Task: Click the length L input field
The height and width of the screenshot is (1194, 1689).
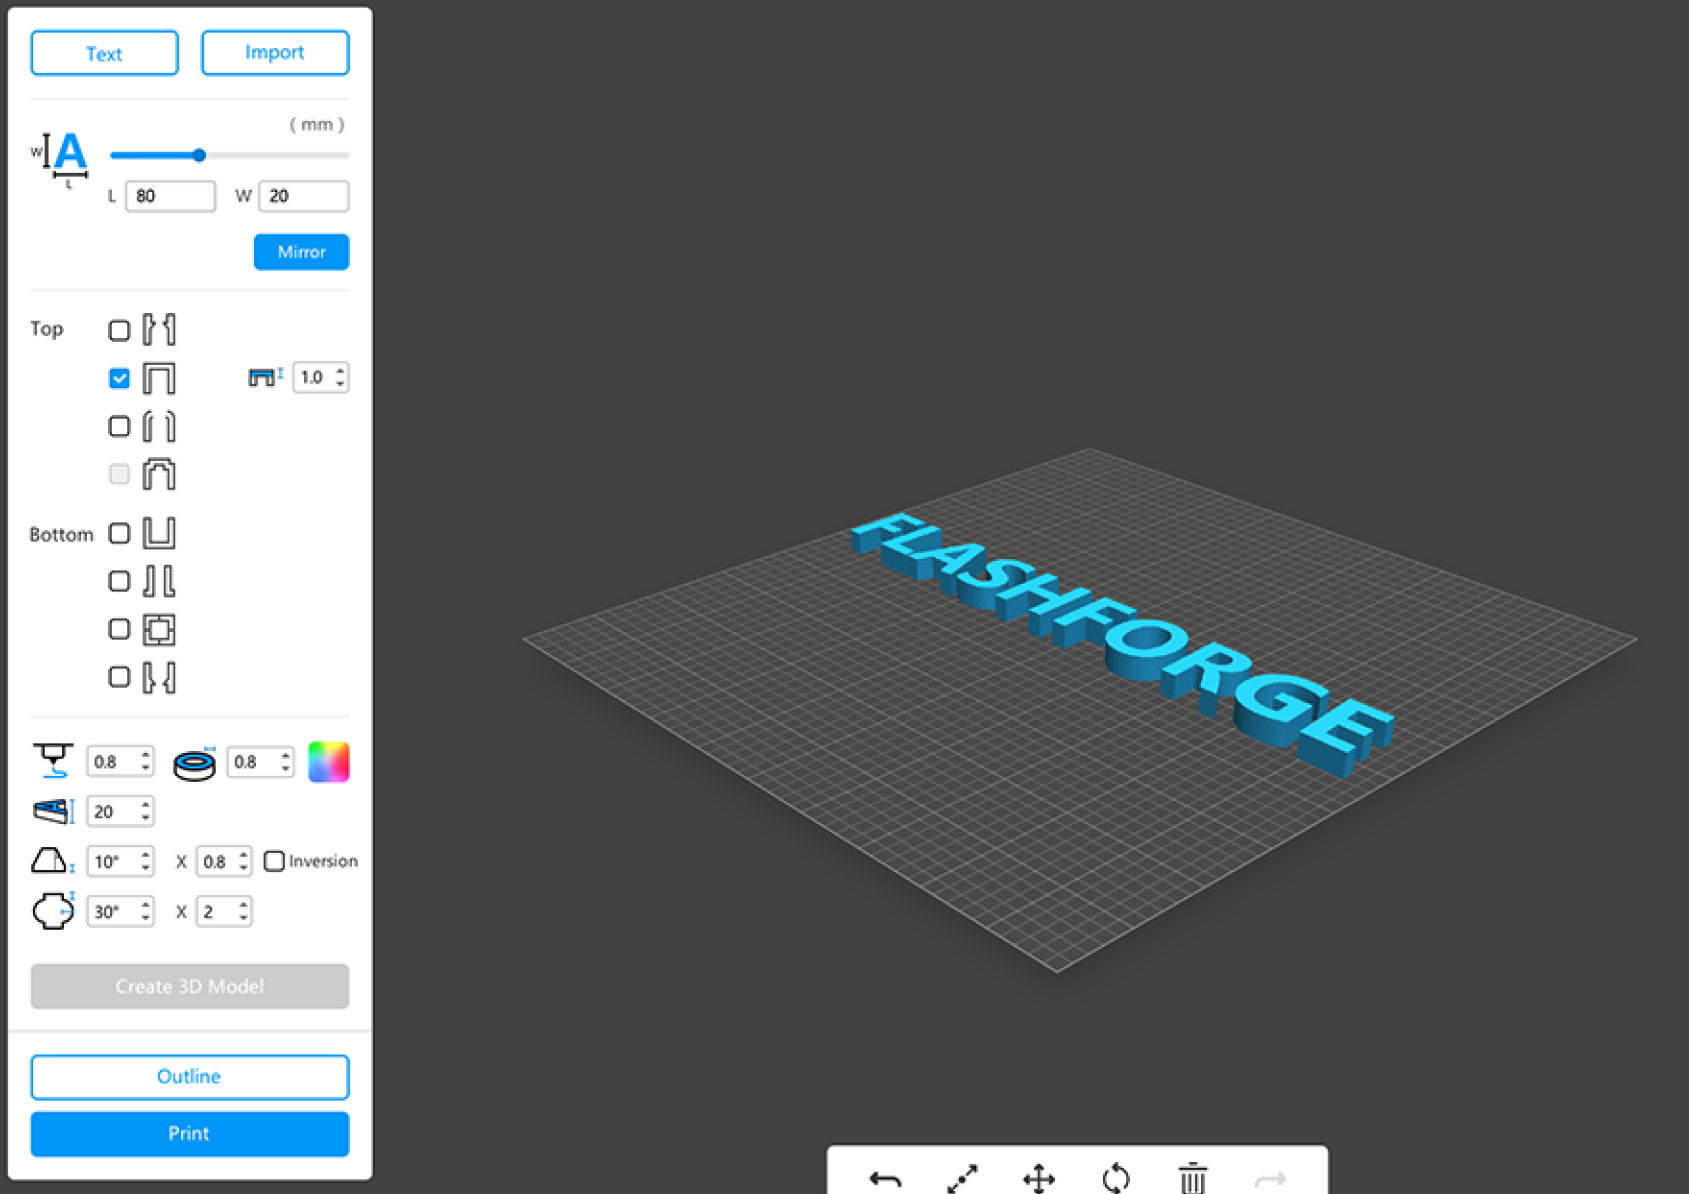Action: (x=170, y=196)
